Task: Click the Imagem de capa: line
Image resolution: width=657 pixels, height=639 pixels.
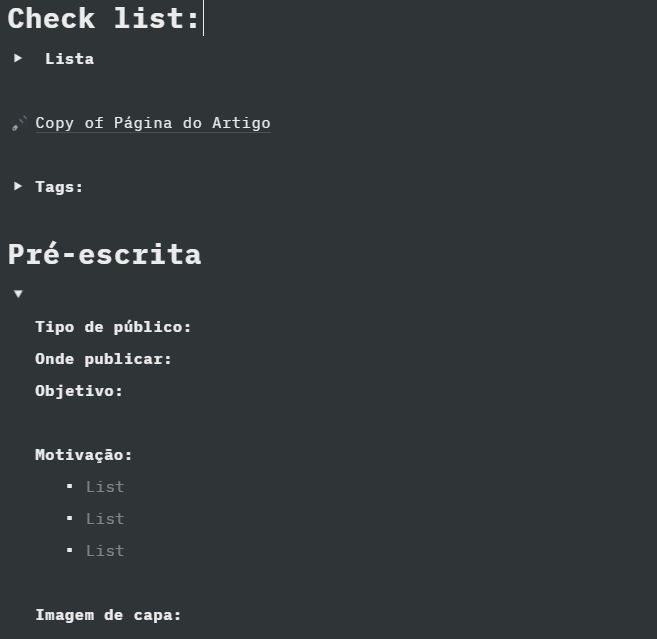Action: pos(108,615)
